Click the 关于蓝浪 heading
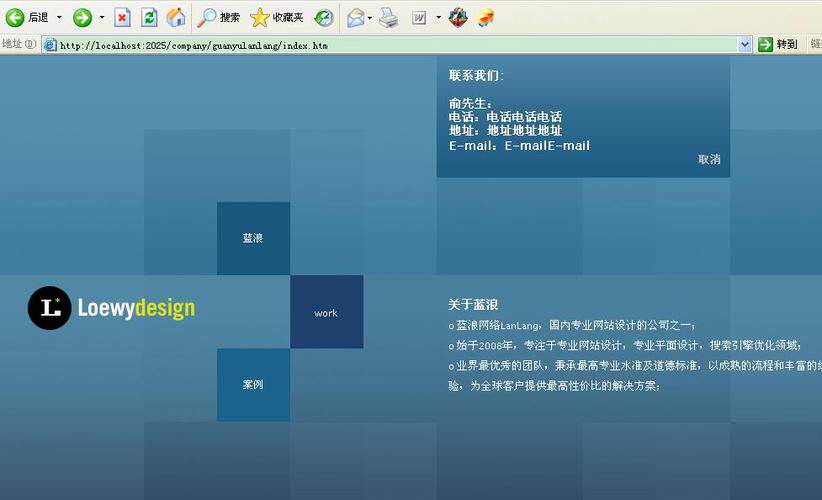The width and height of the screenshot is (822, 500). point(473,305)
